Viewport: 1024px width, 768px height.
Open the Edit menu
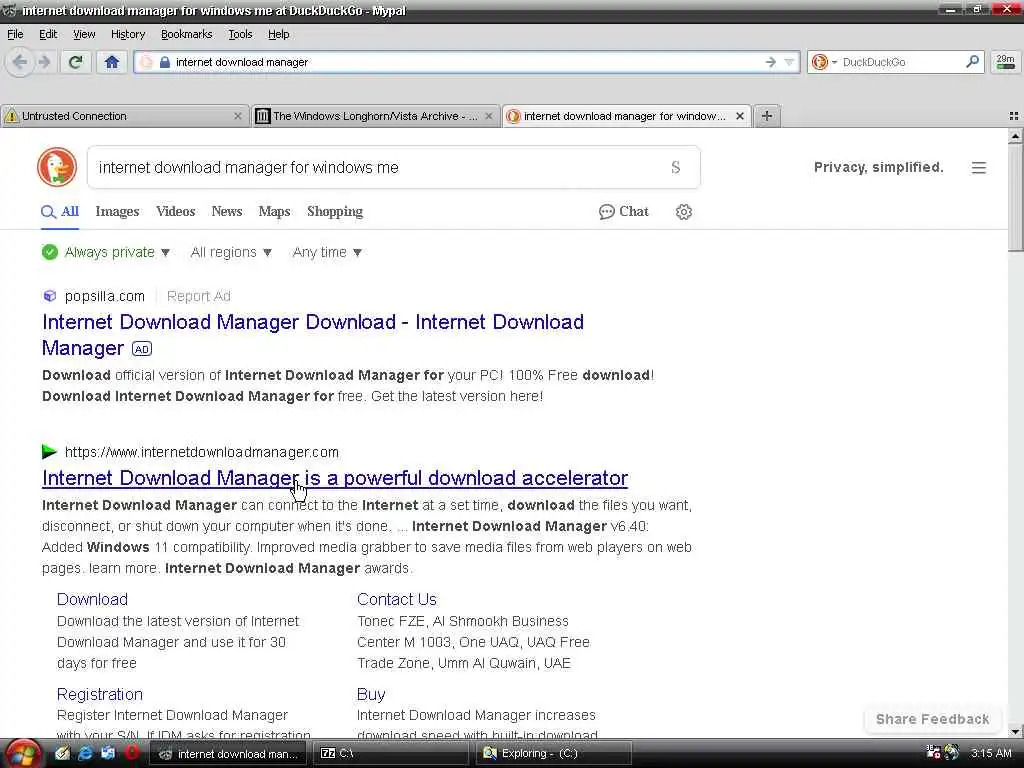(x=48, y=34)
